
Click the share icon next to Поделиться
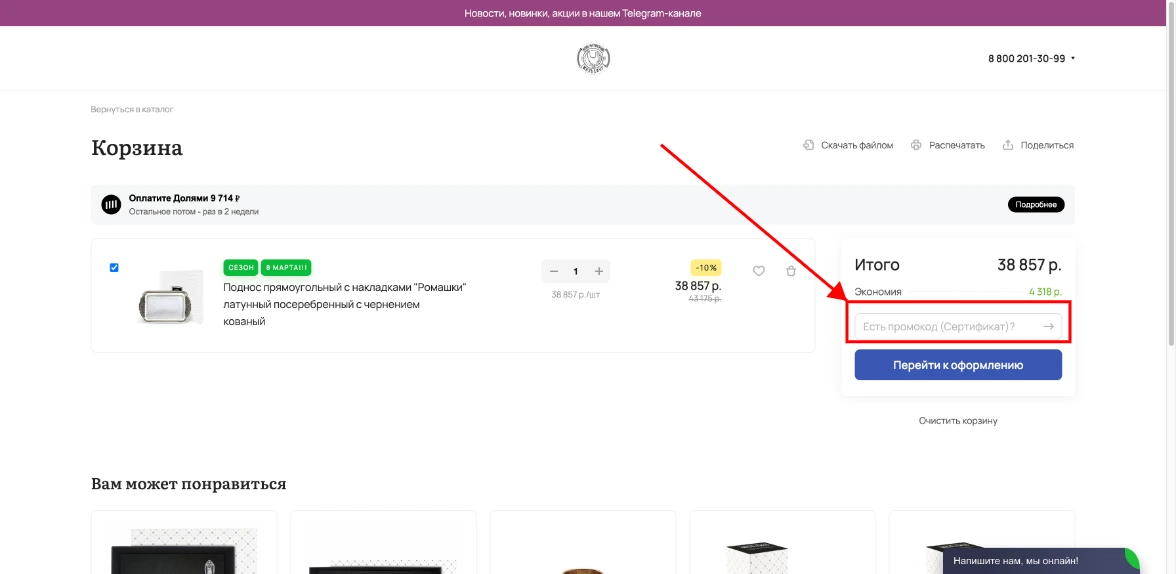click(1008, 145)
